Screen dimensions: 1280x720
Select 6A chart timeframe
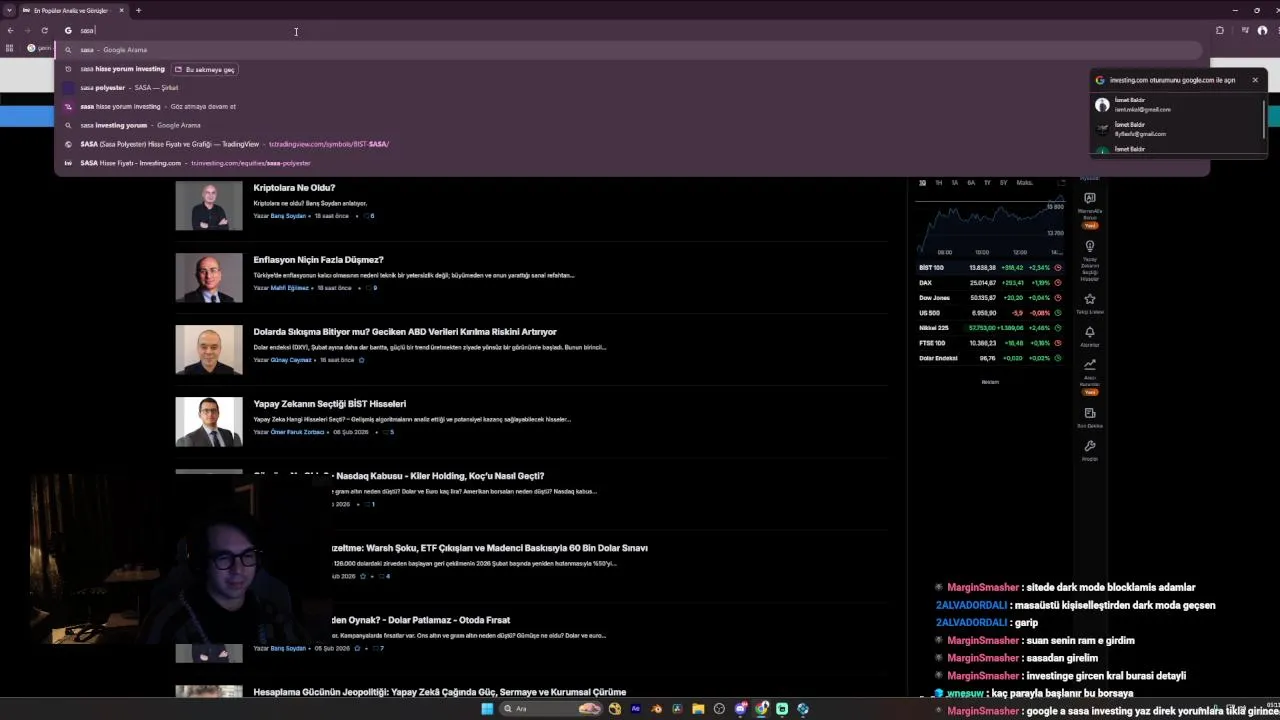[x=971, y=183]
